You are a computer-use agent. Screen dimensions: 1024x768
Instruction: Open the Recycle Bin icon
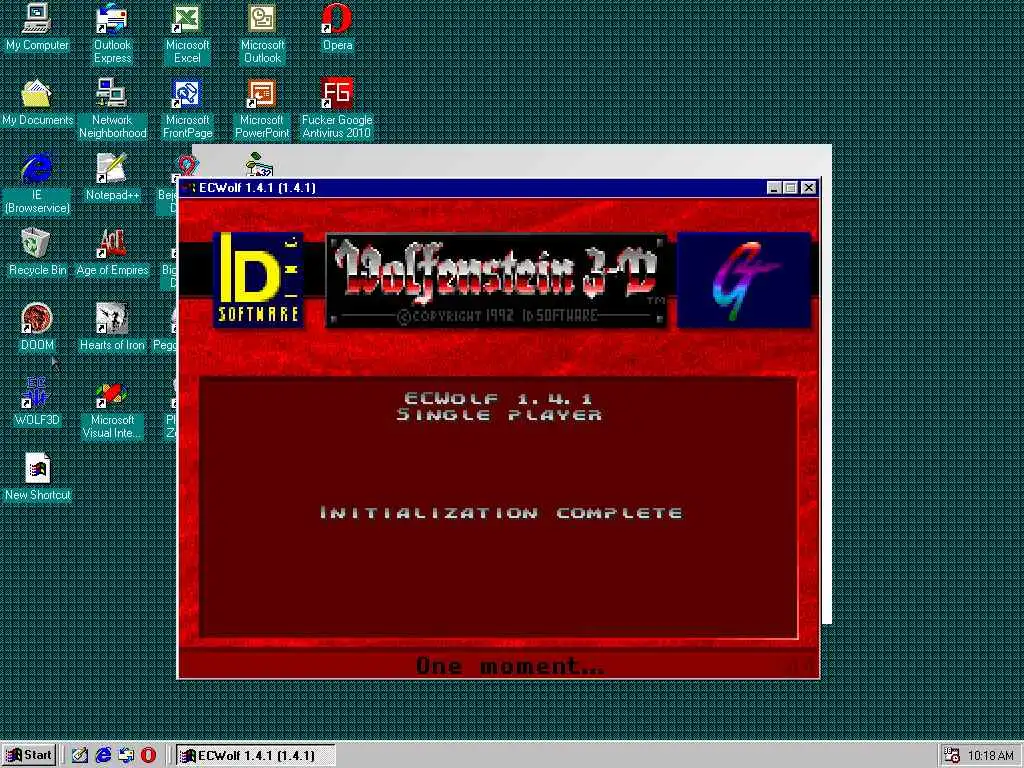37,252
